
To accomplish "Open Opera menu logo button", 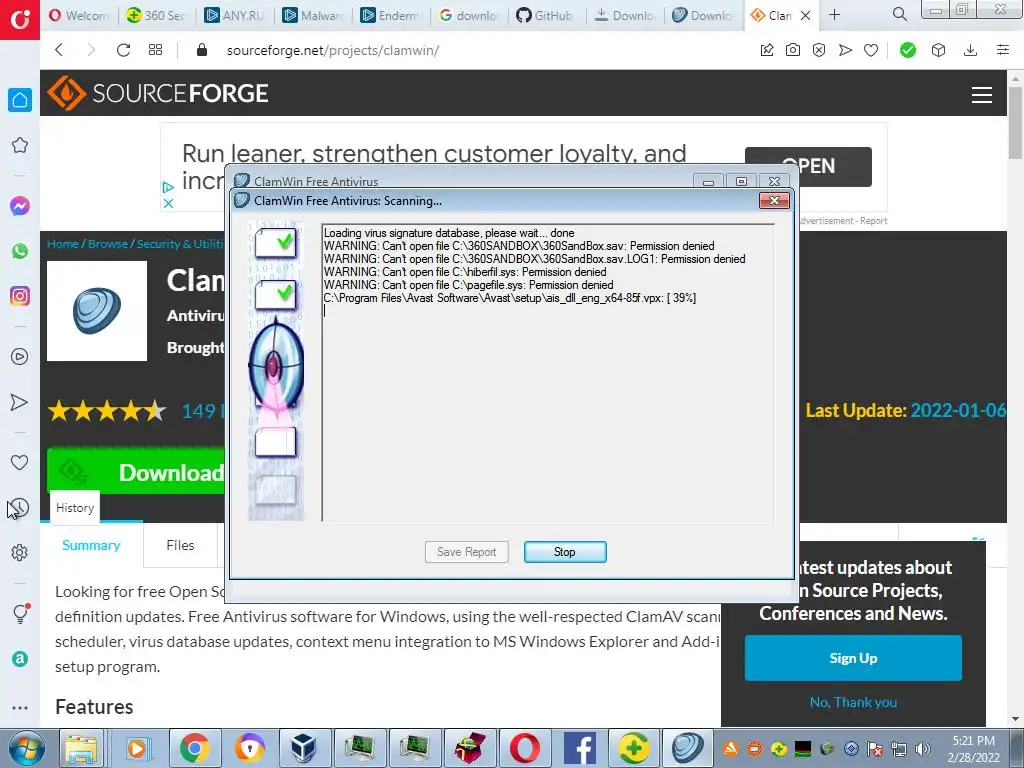I will click(20, 20).
